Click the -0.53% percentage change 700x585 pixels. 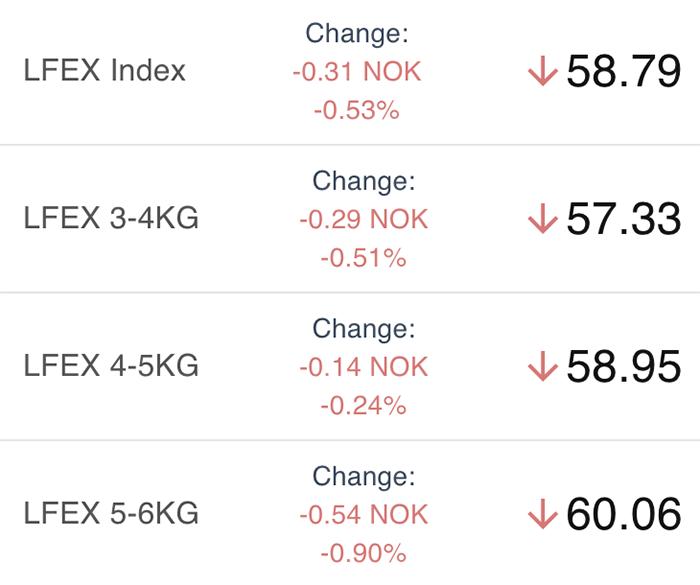pyautogui.click(x=357, y=110)
